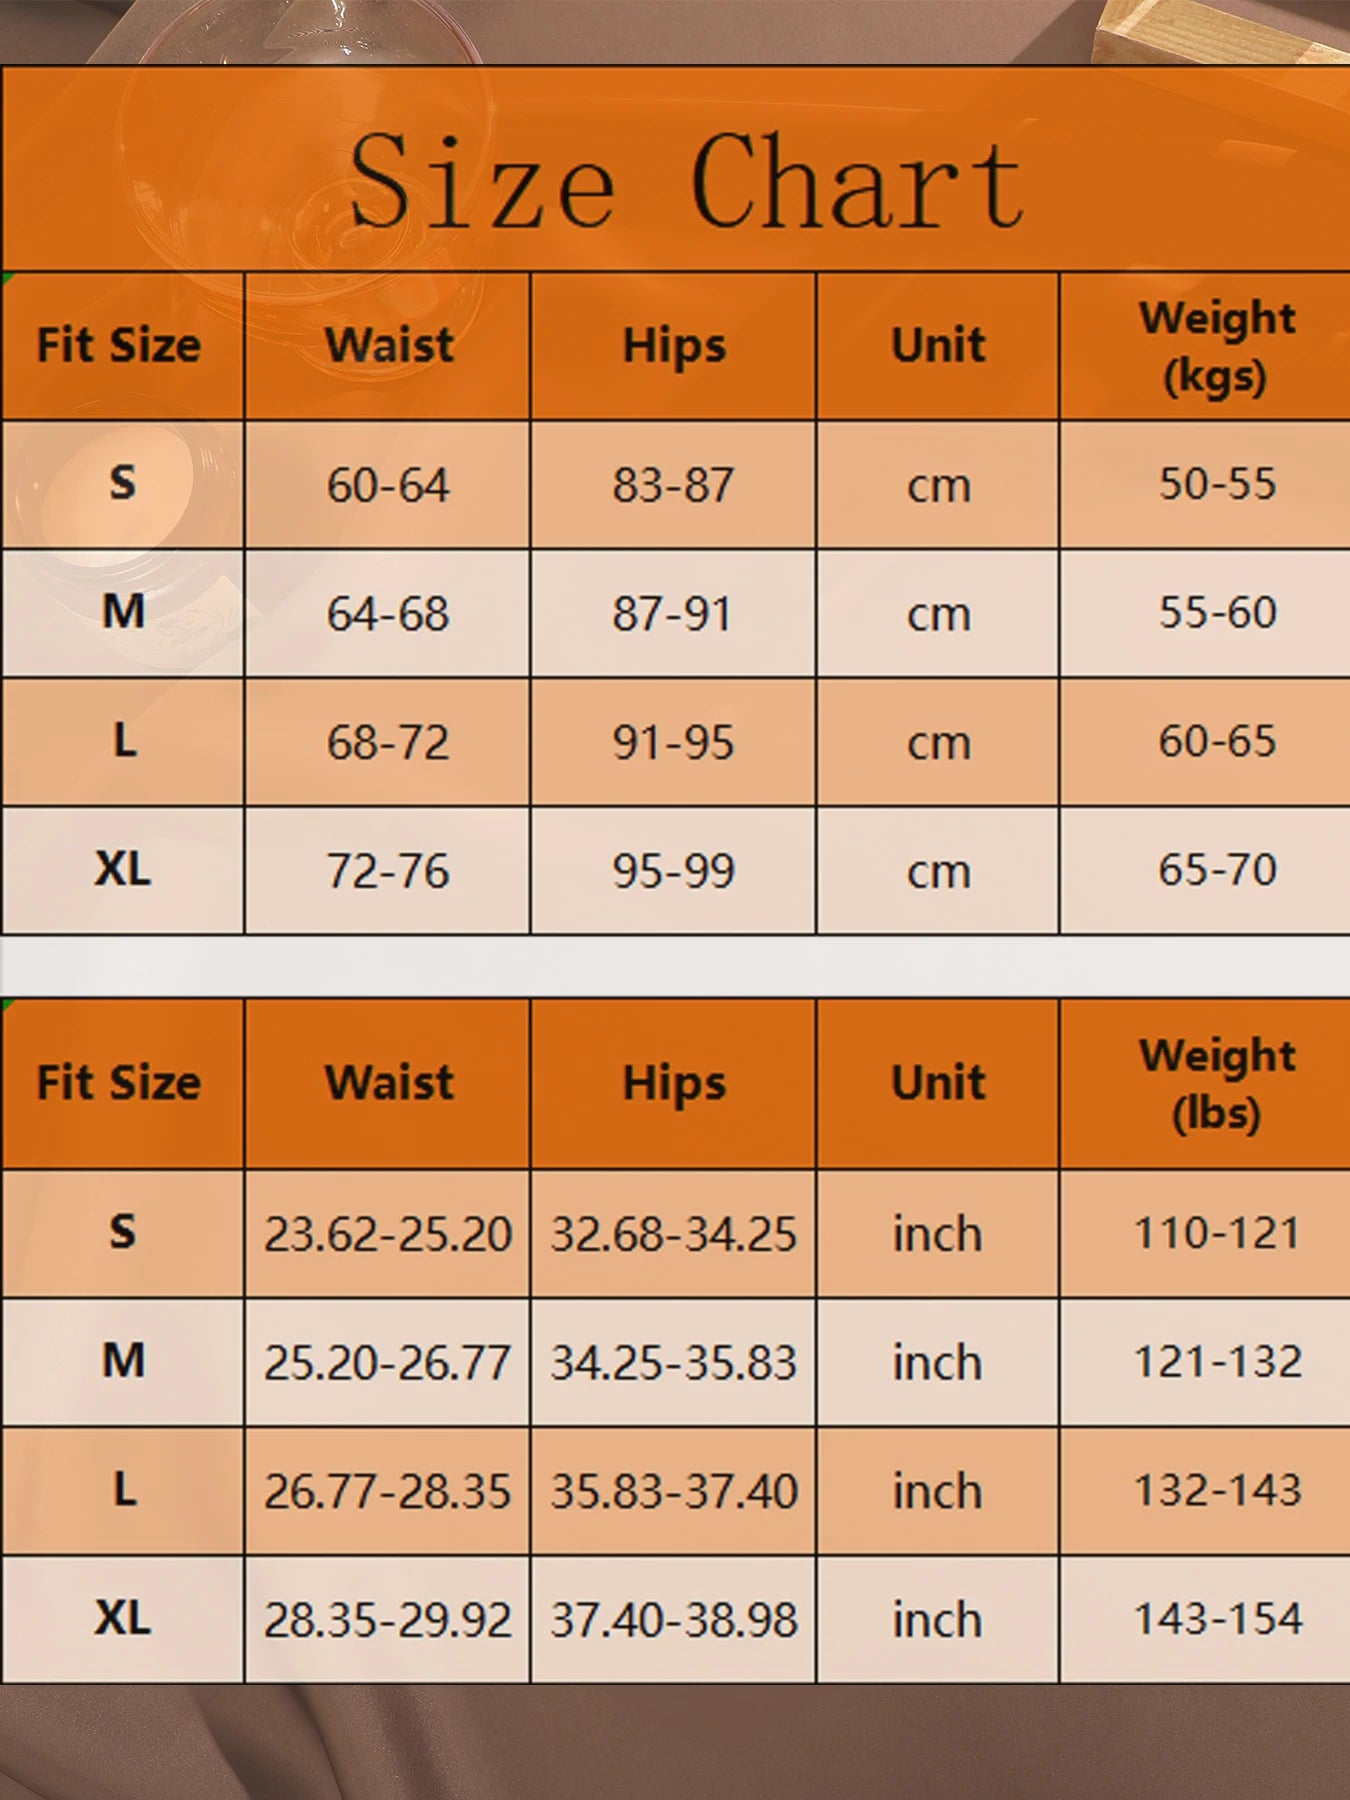Click the 72-76 waist cell
This screenshot has height=1800, width=1350.
point(388,871)
